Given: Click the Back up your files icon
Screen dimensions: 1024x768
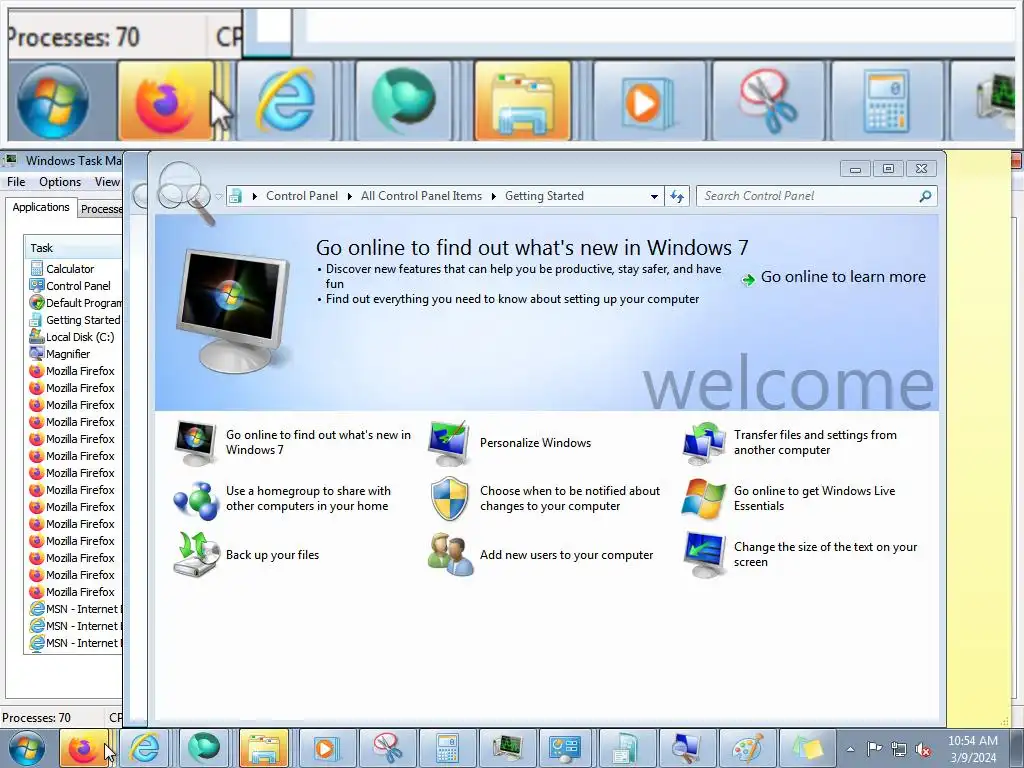Looking at the screenshot, I should click(196, 555).
